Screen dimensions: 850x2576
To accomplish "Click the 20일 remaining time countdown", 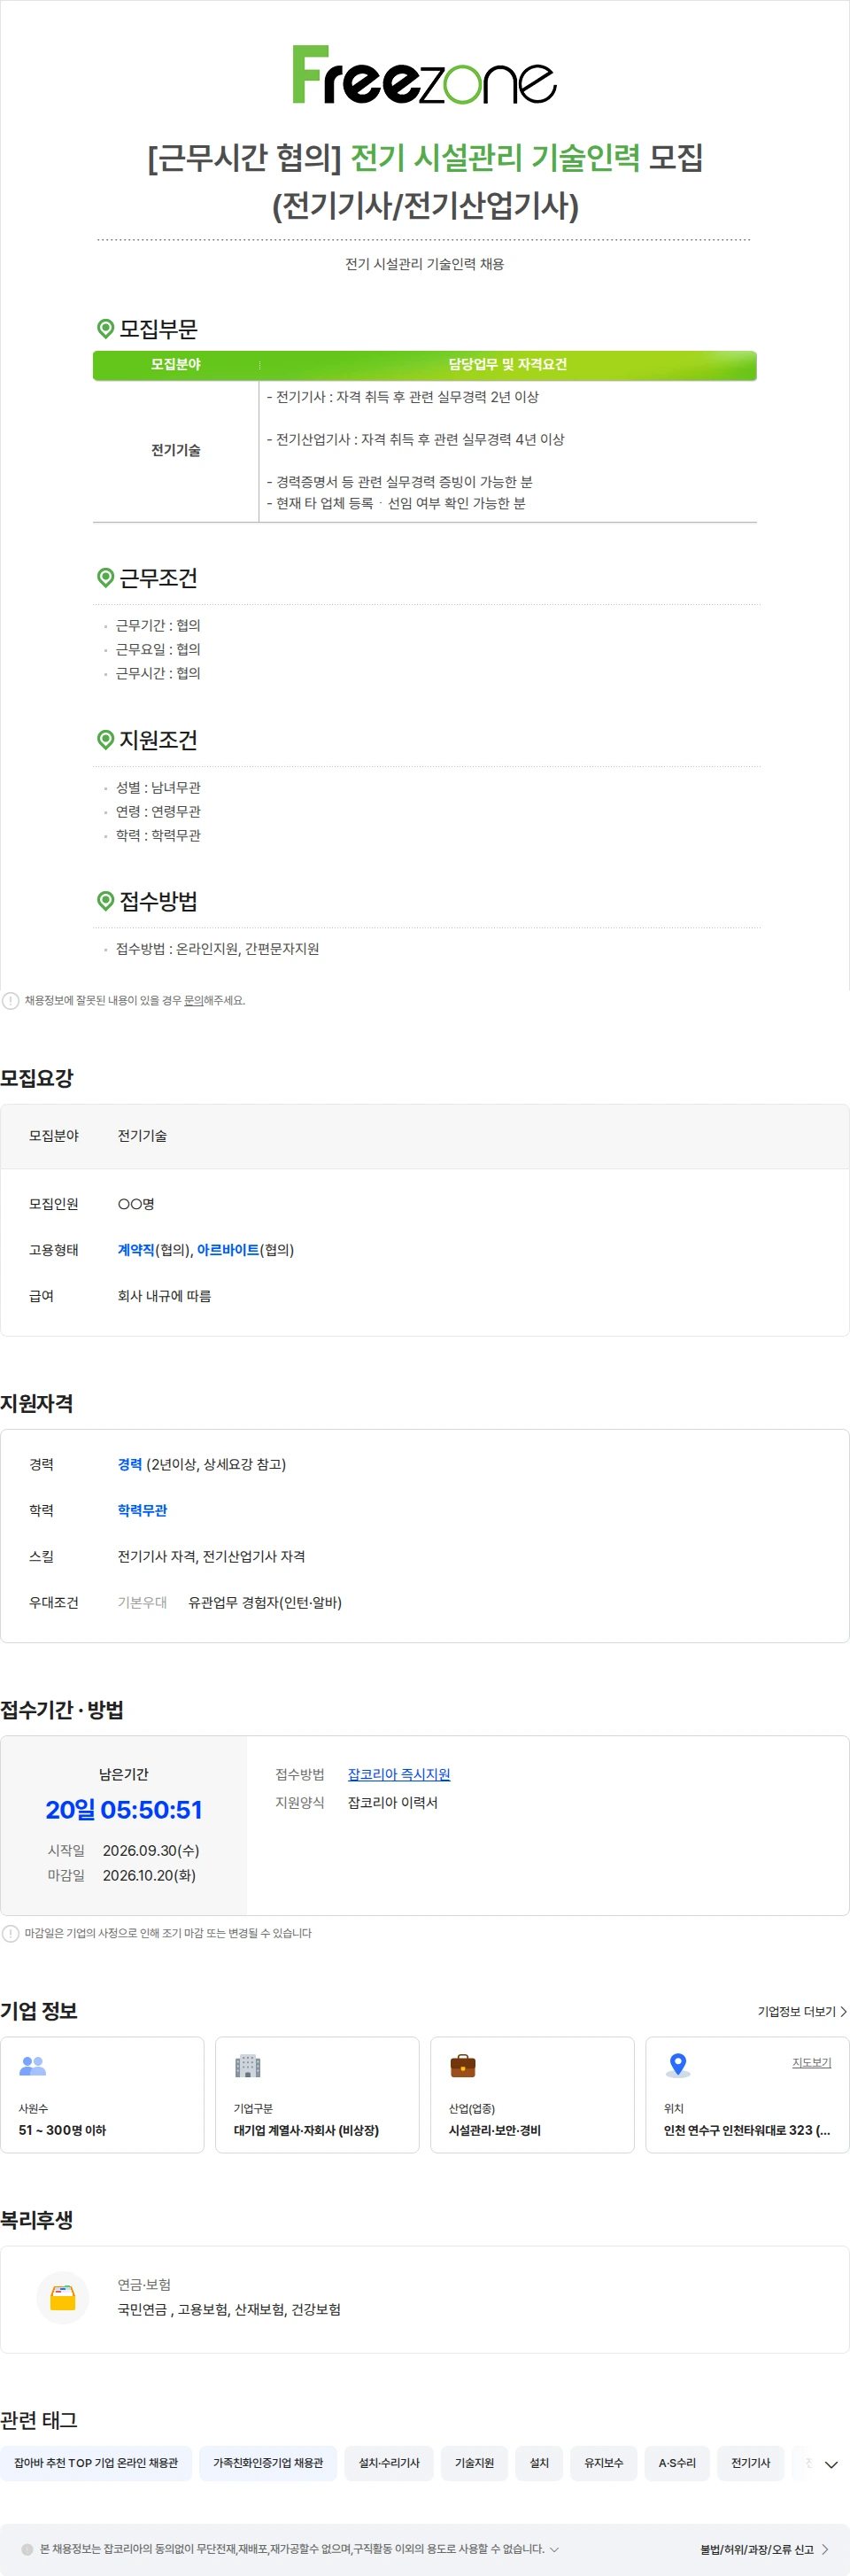I will coord(124,1809).
